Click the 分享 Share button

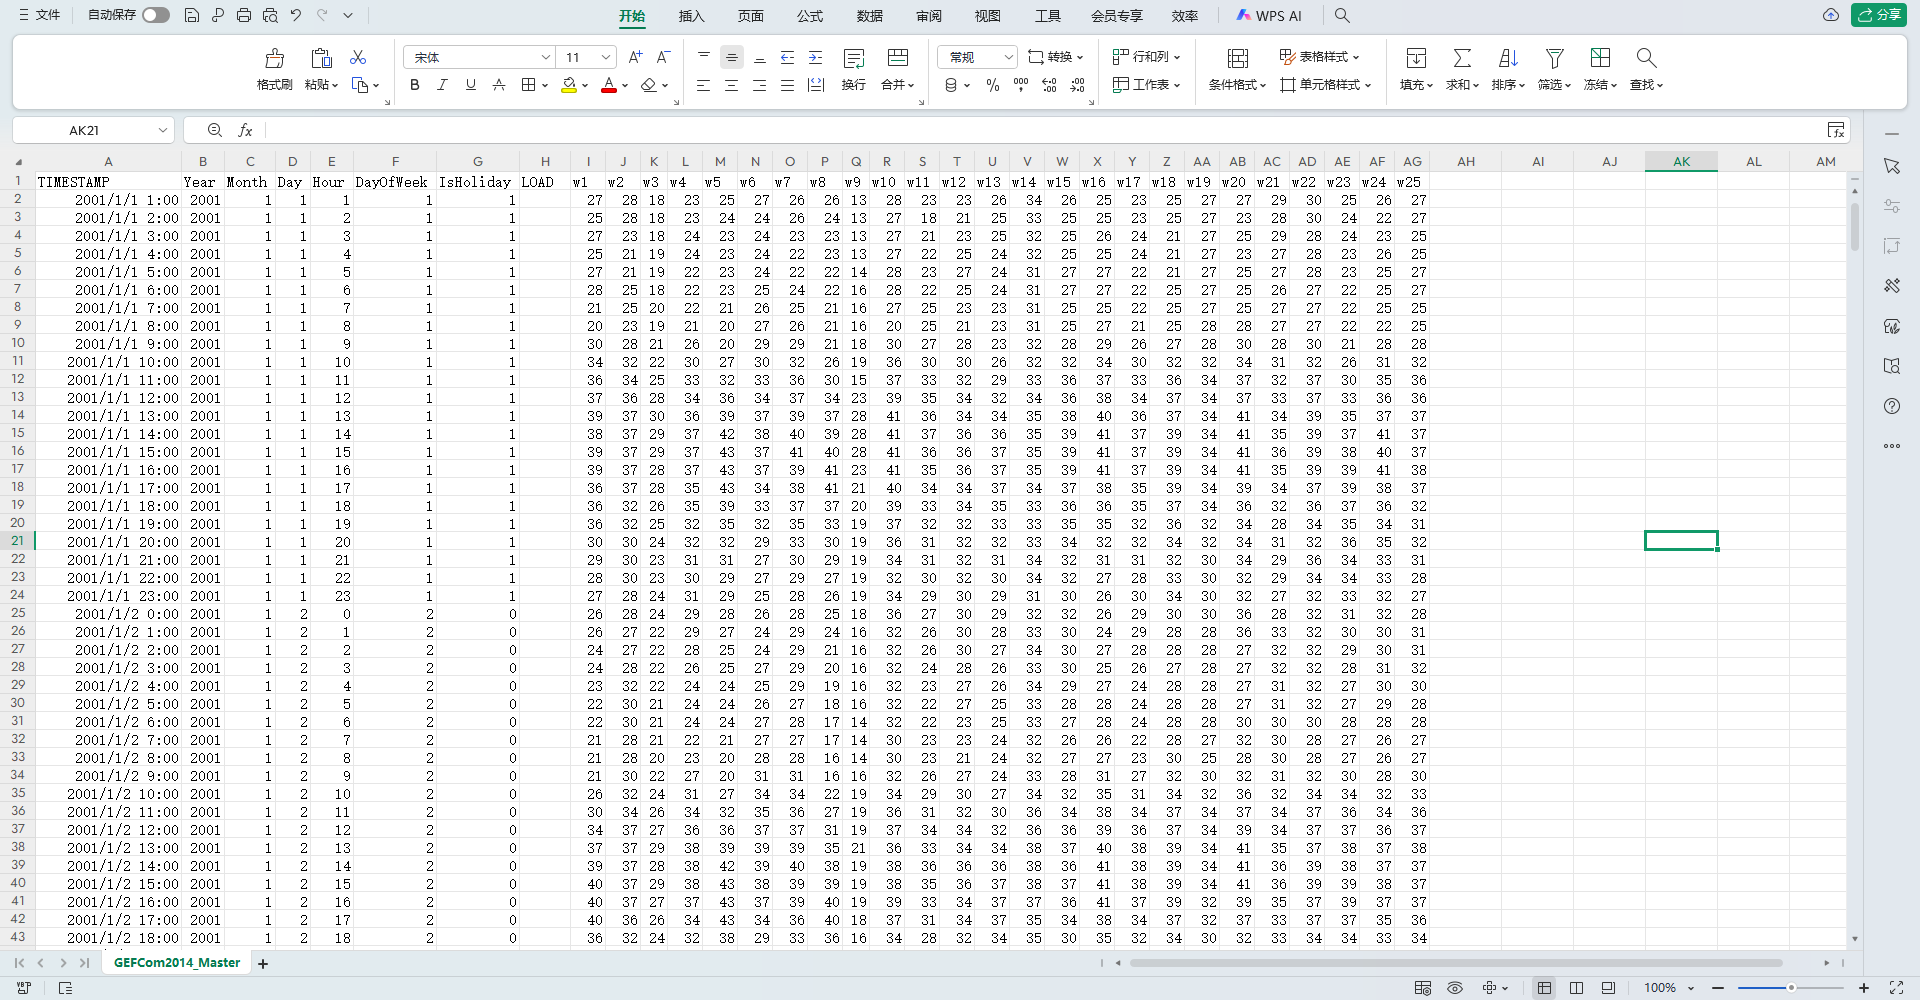pyautogui.click(x=1879, y=15)
